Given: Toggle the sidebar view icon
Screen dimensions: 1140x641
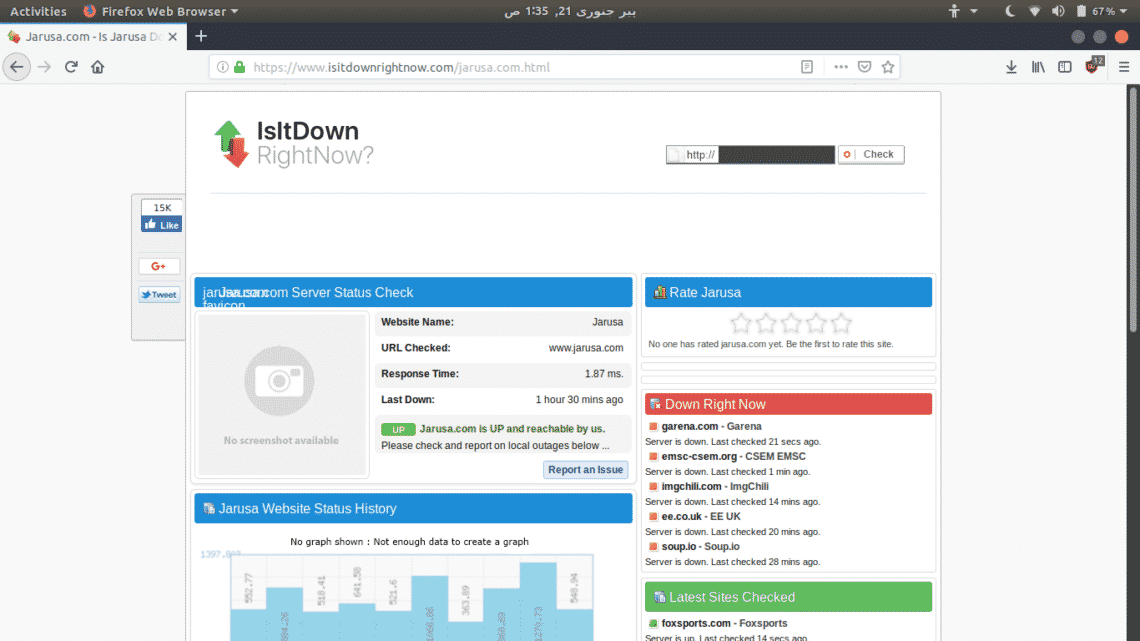Looking at the screenshot, I should [1064, 67].
